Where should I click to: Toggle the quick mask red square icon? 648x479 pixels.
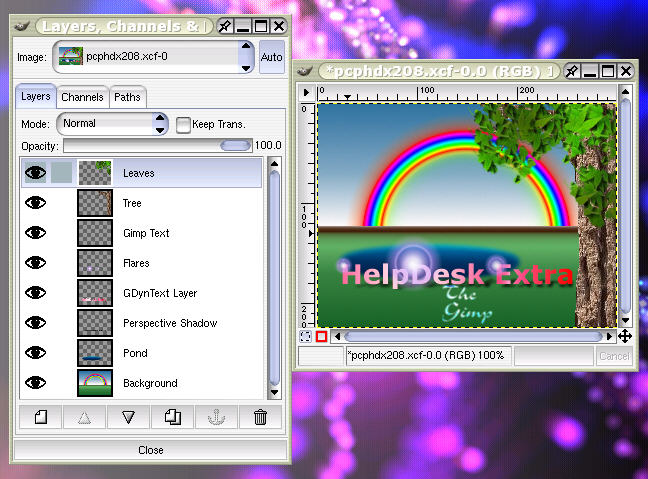pos(321,337)
